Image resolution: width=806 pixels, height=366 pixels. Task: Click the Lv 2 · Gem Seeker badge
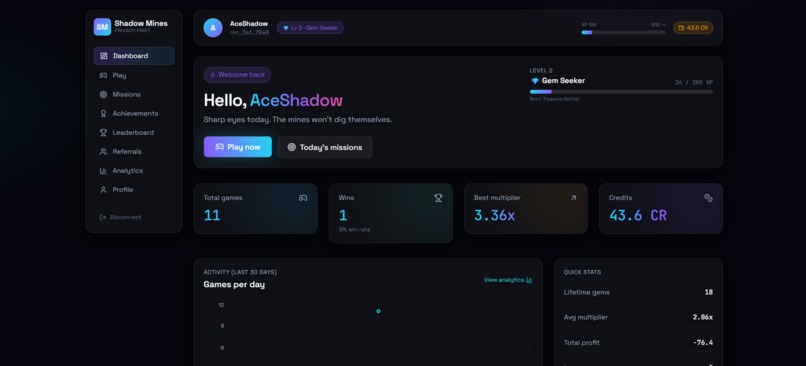pos(310,28)
